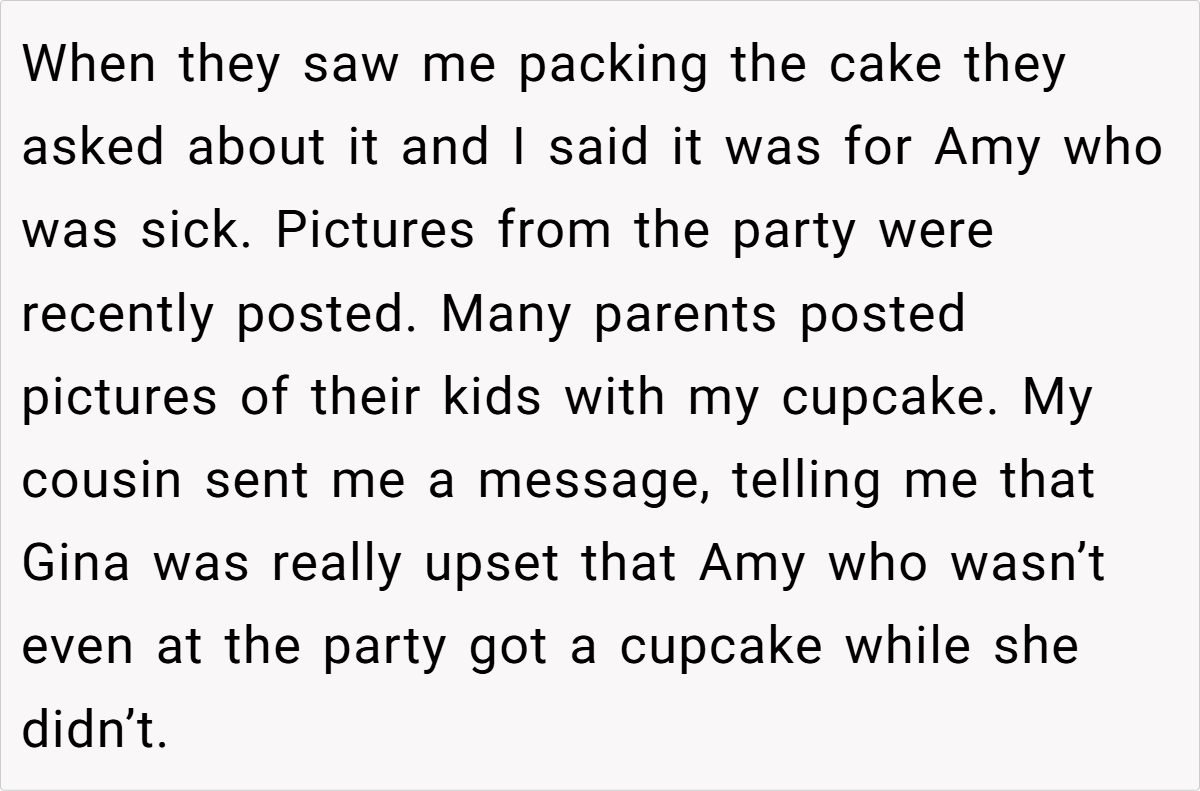The image size is (1200, 791).
Task: Click the name "Gina" in the text
Action: [76, 564]
